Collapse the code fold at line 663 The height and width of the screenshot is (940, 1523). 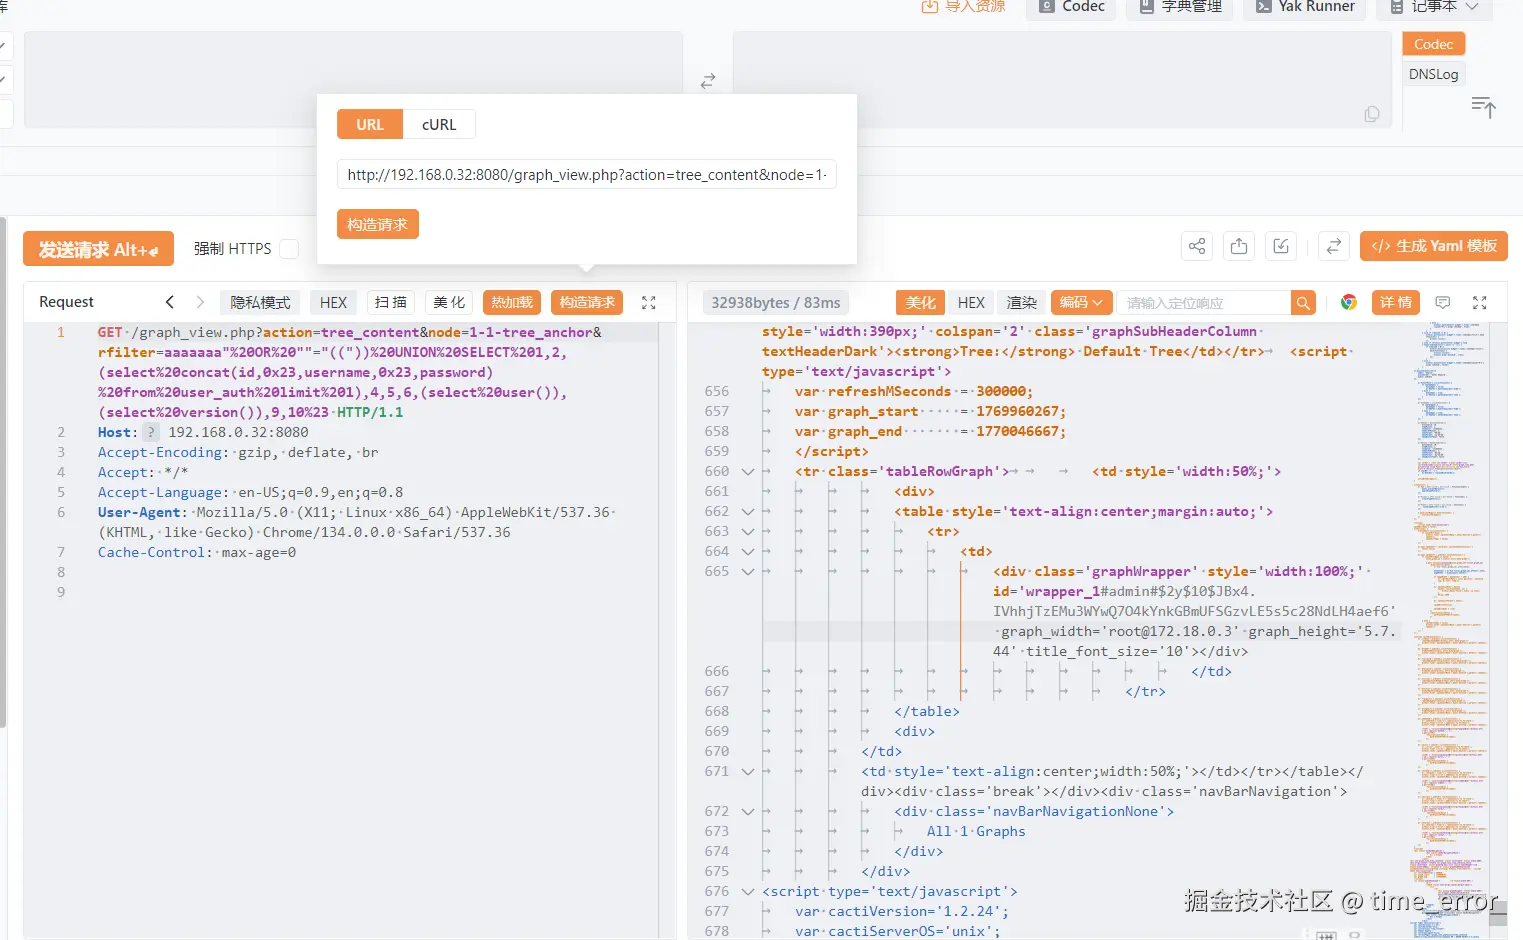coord(747,531)
